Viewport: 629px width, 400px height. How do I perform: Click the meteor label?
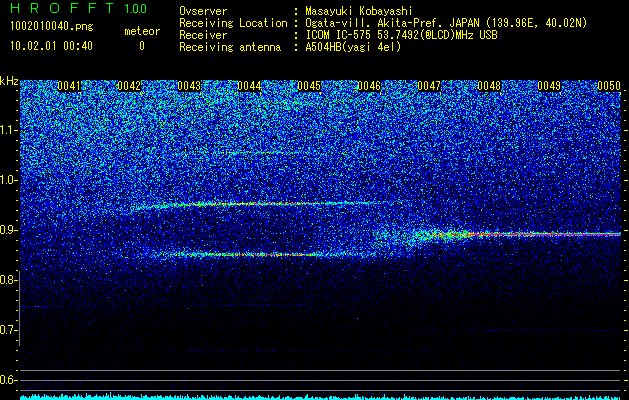[142, 31]
